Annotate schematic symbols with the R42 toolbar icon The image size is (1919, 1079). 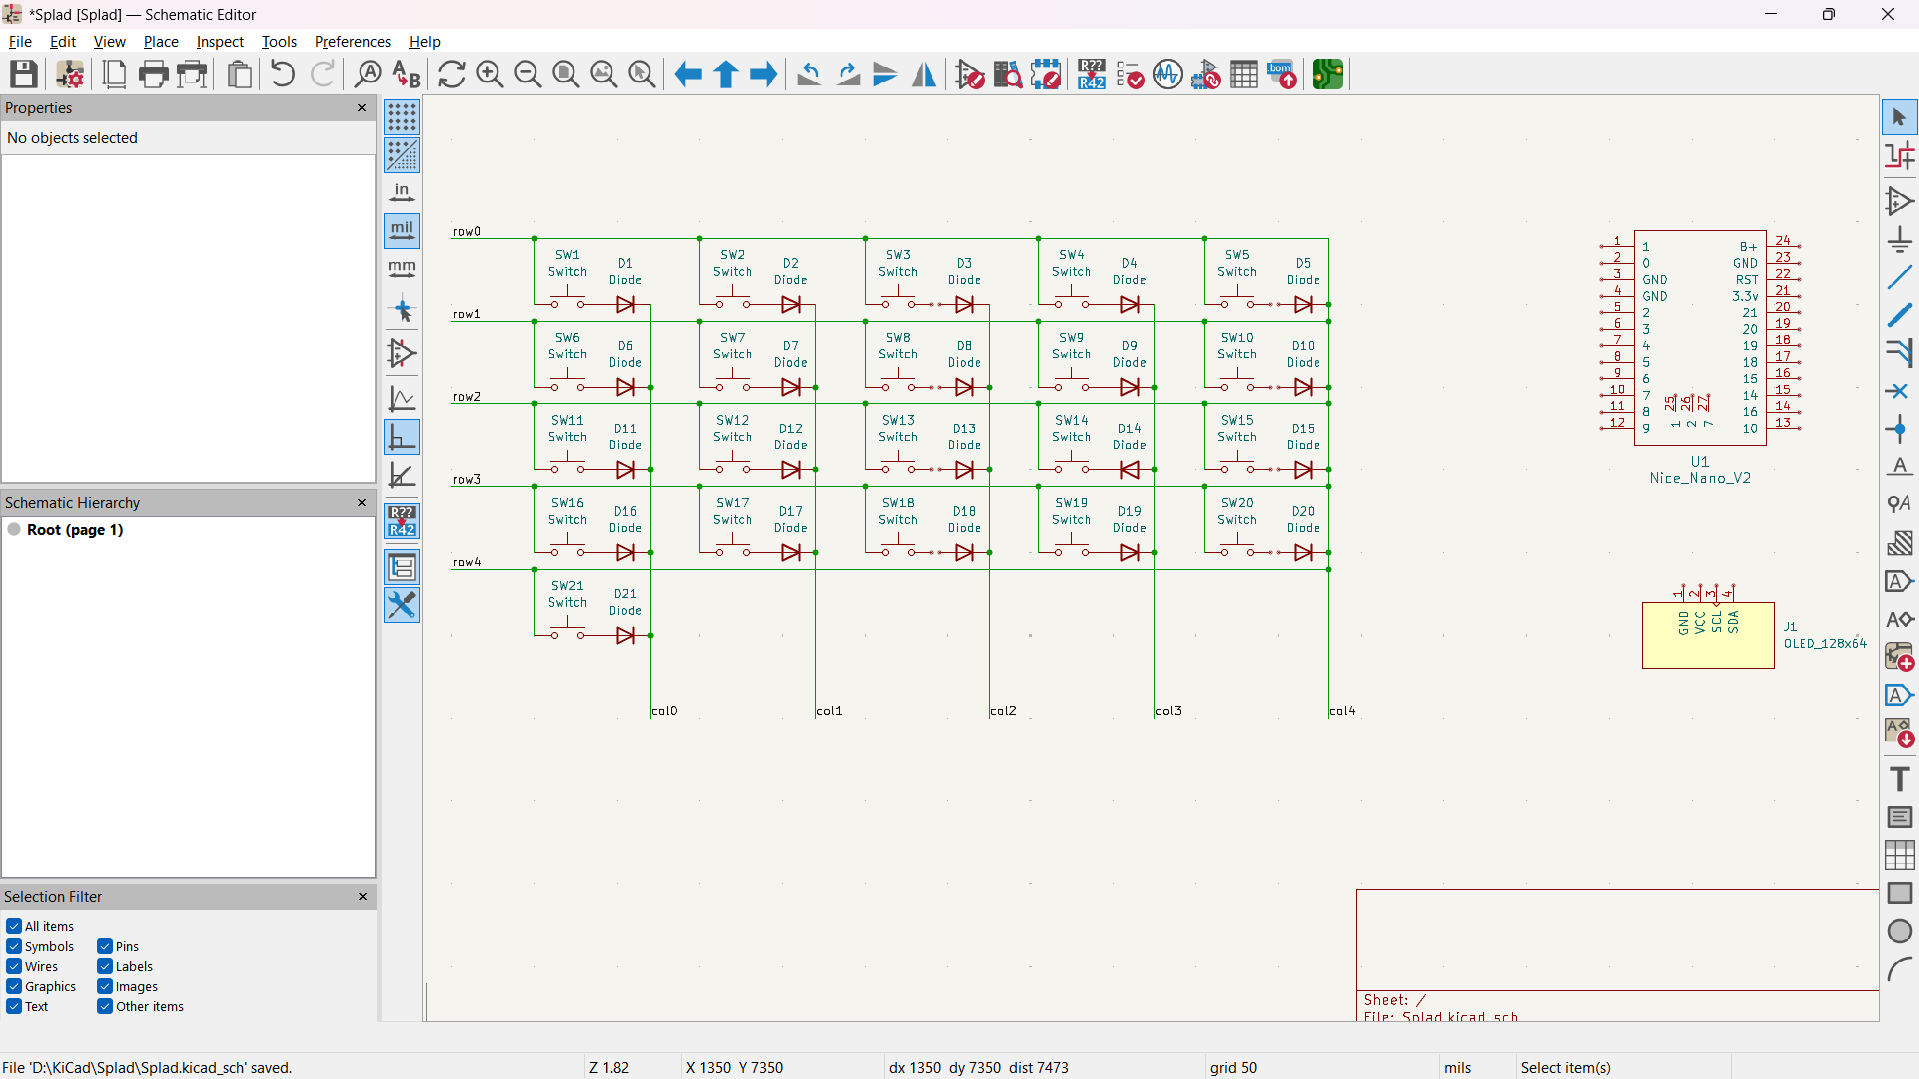pyautogui.click(x=1091, y=74)
